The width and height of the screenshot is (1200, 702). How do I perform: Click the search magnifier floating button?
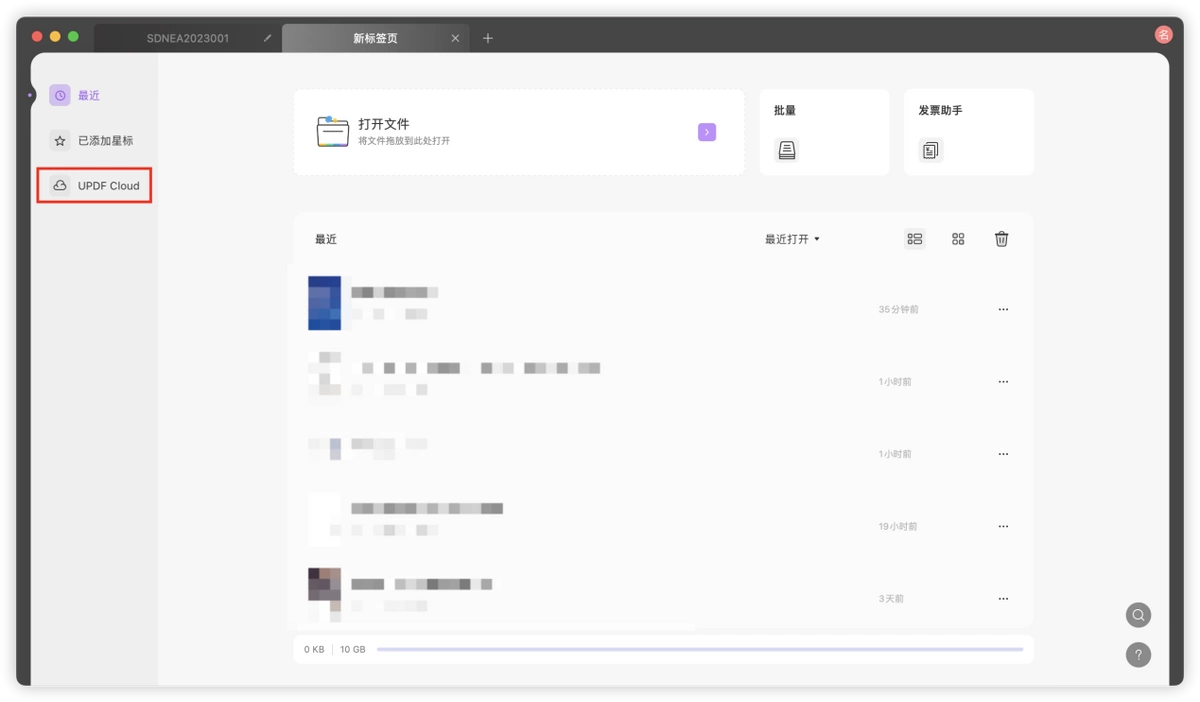coord(1138,615)
